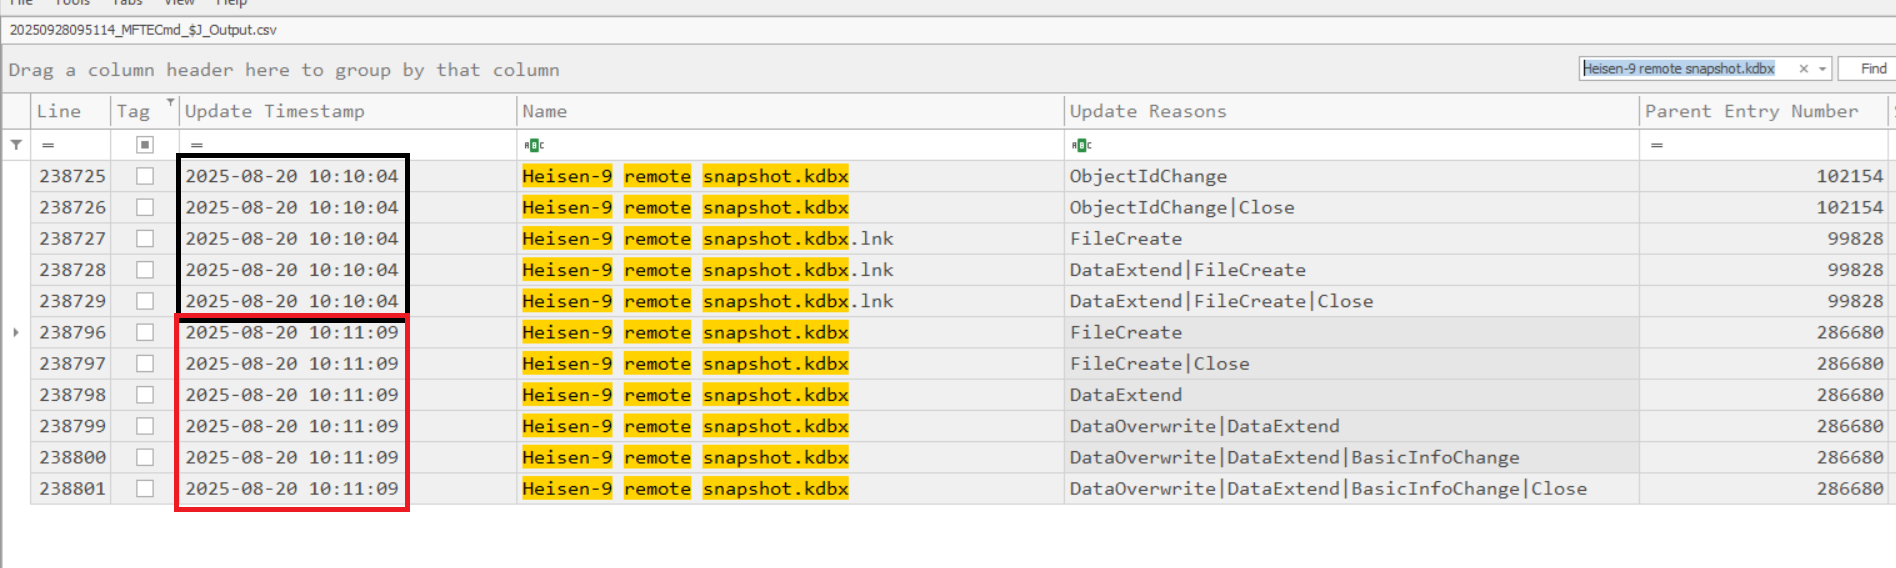Toggle the Tag checkbox in the filter row
The image size is (1896, 568).
(x=145, y=145)
